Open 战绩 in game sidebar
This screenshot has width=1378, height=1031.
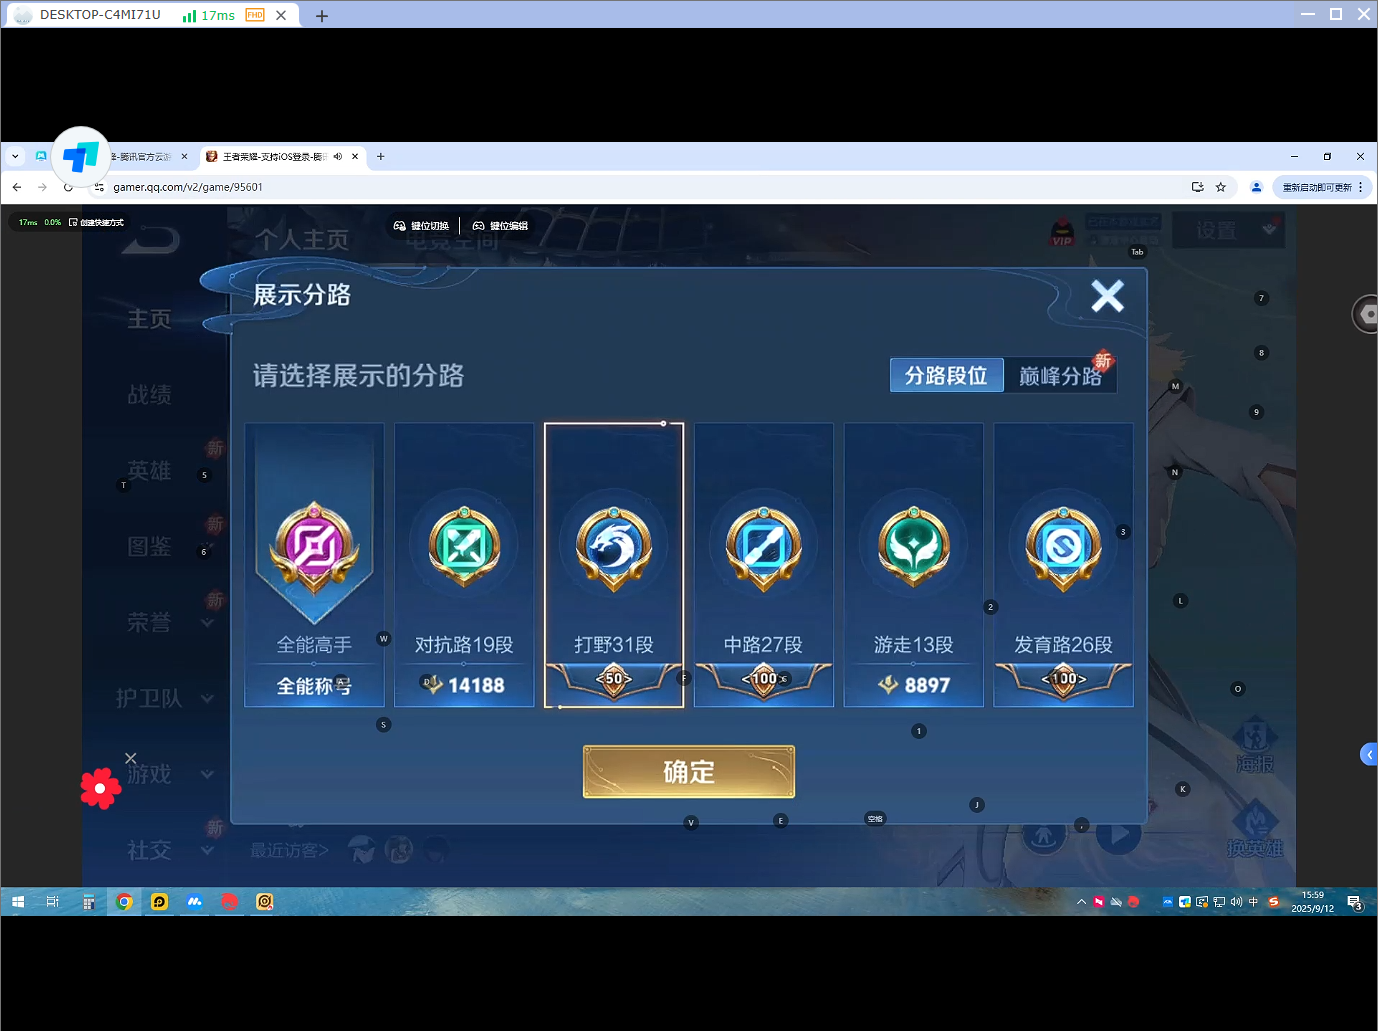[x=149, y=395]
